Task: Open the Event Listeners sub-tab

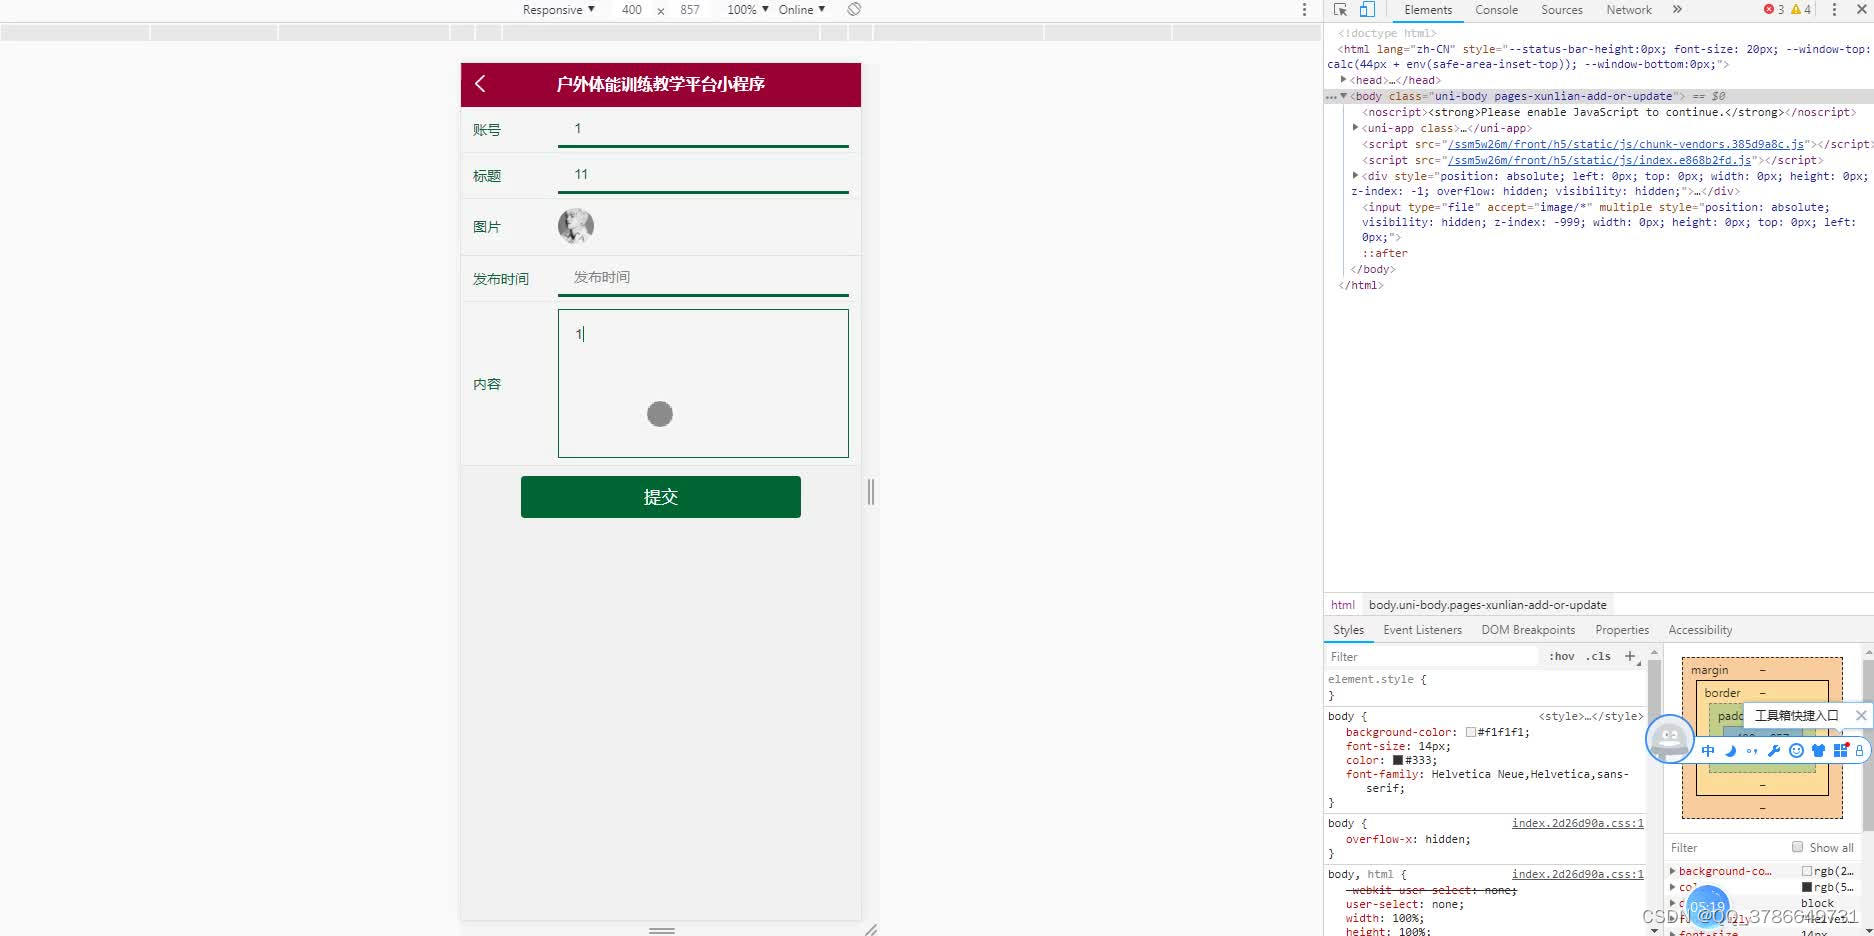Action: click(x=1422, y=630)
